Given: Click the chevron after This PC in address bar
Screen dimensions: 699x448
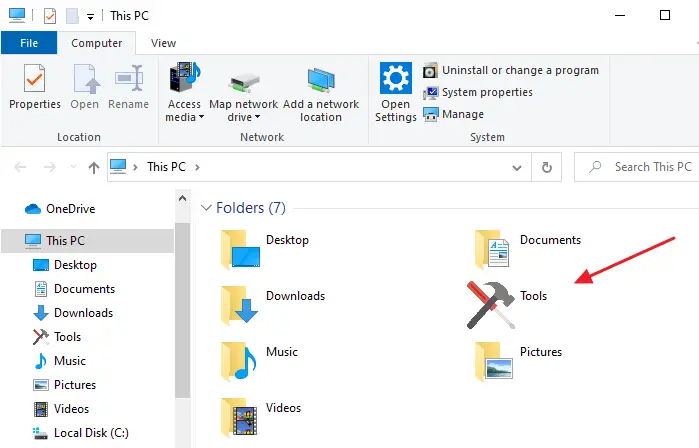Looking at the screenshot, I should click(197, 167).
